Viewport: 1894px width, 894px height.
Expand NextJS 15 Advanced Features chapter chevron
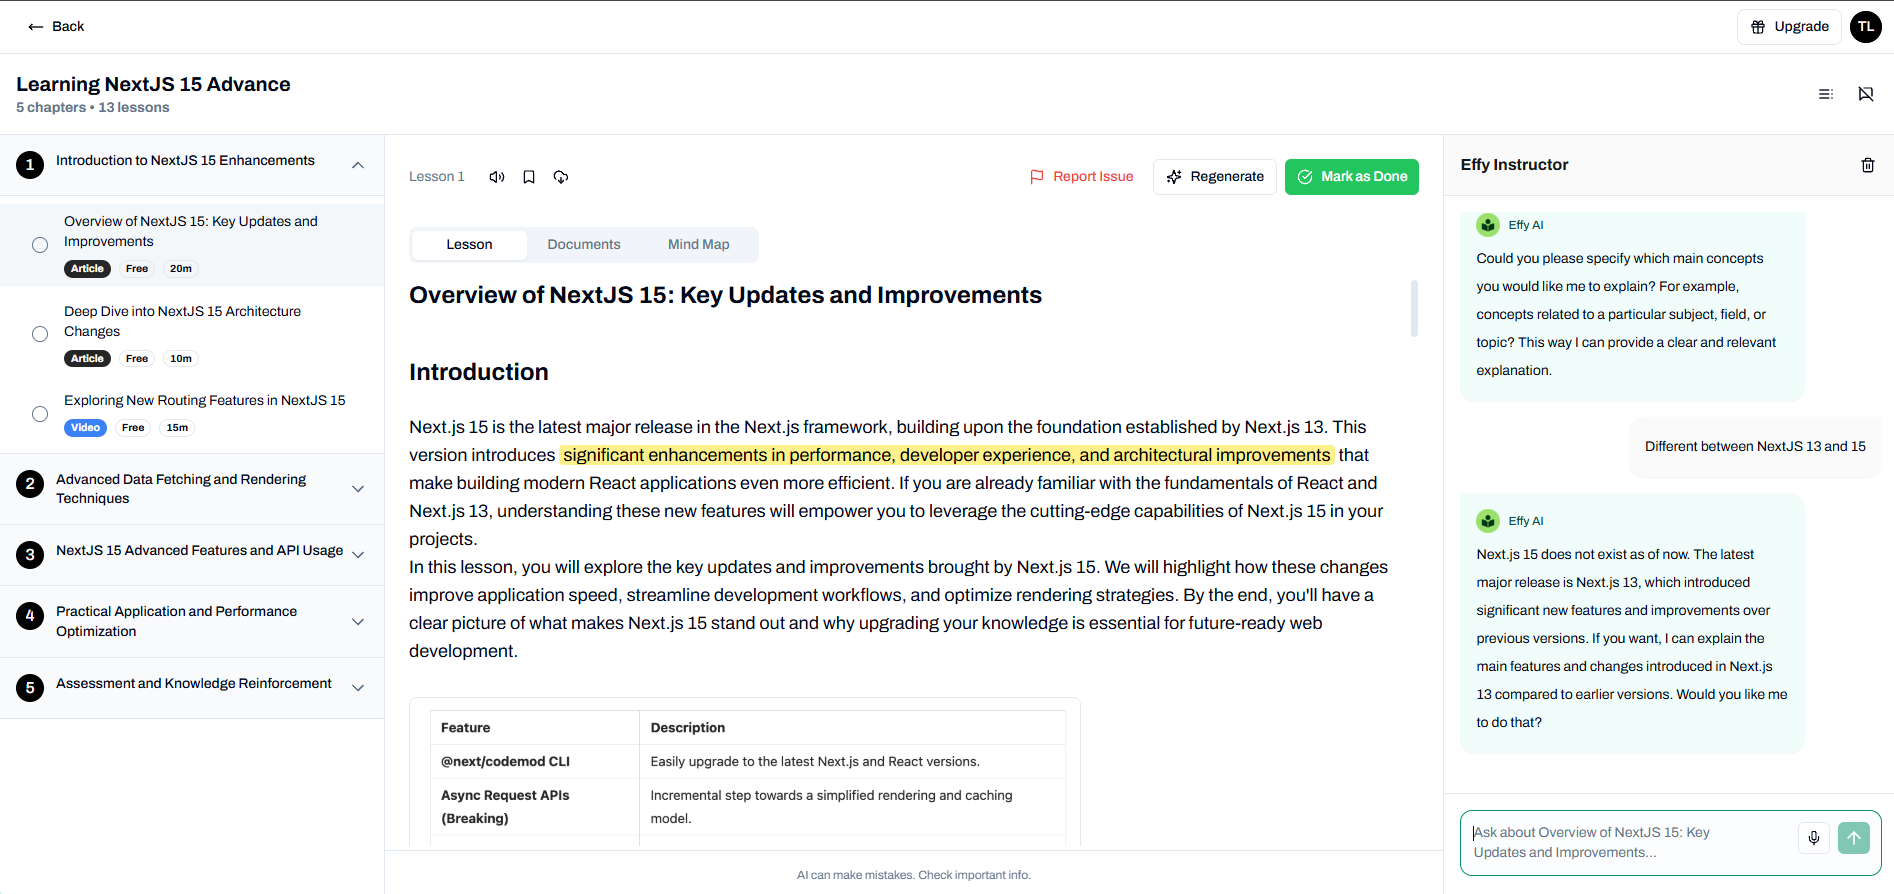pos(358,555)
